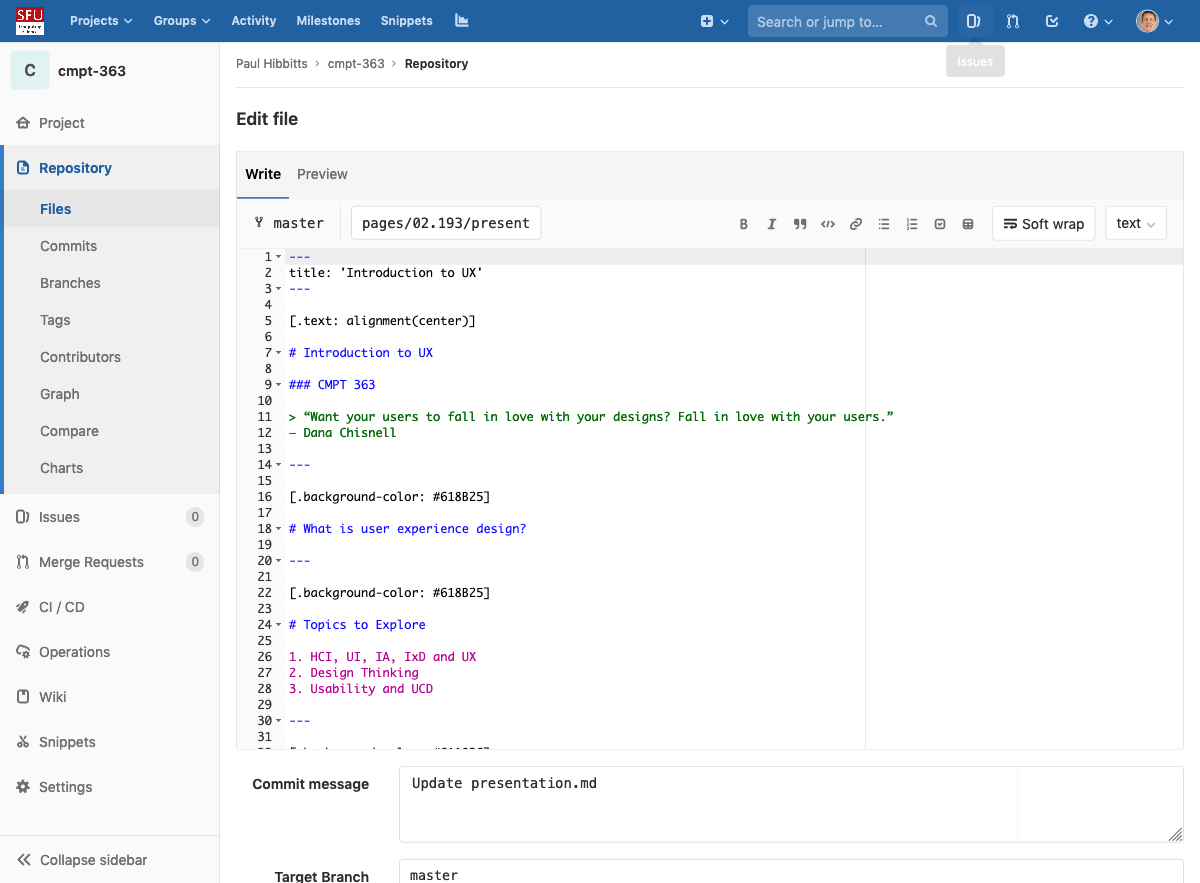Insert a bullet list

pyautogui.click(x=884, y=224)
